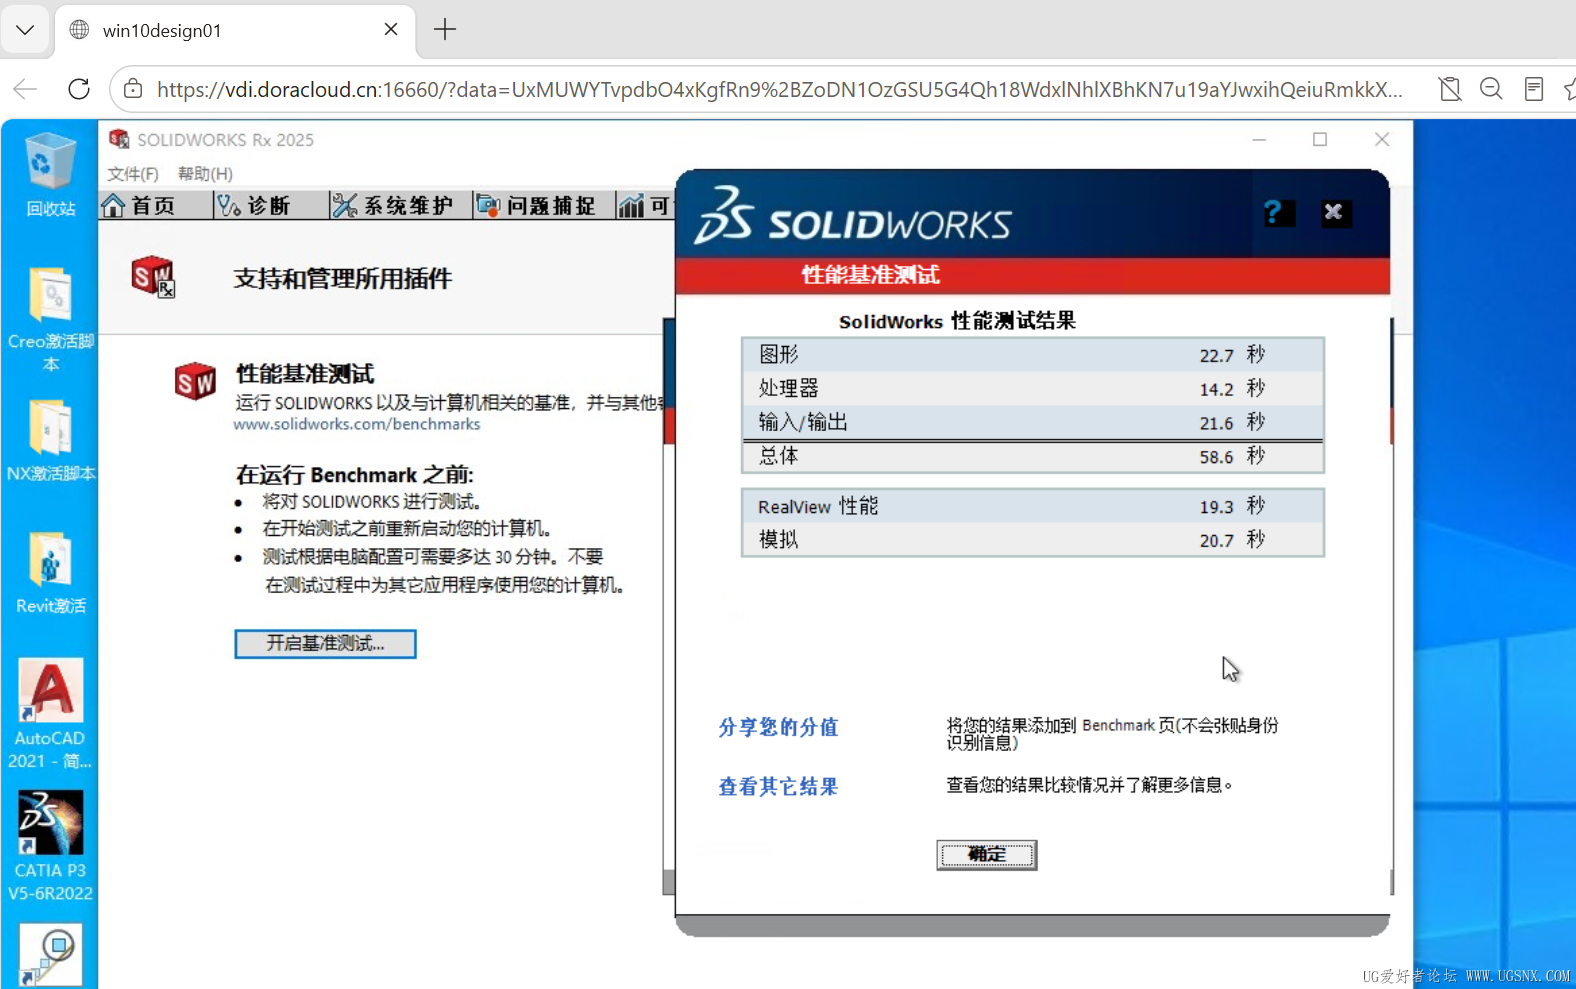1576x989 pixels.
Task: Click the 性能基准测试 red banner title
Action: [x=870, y=275]
